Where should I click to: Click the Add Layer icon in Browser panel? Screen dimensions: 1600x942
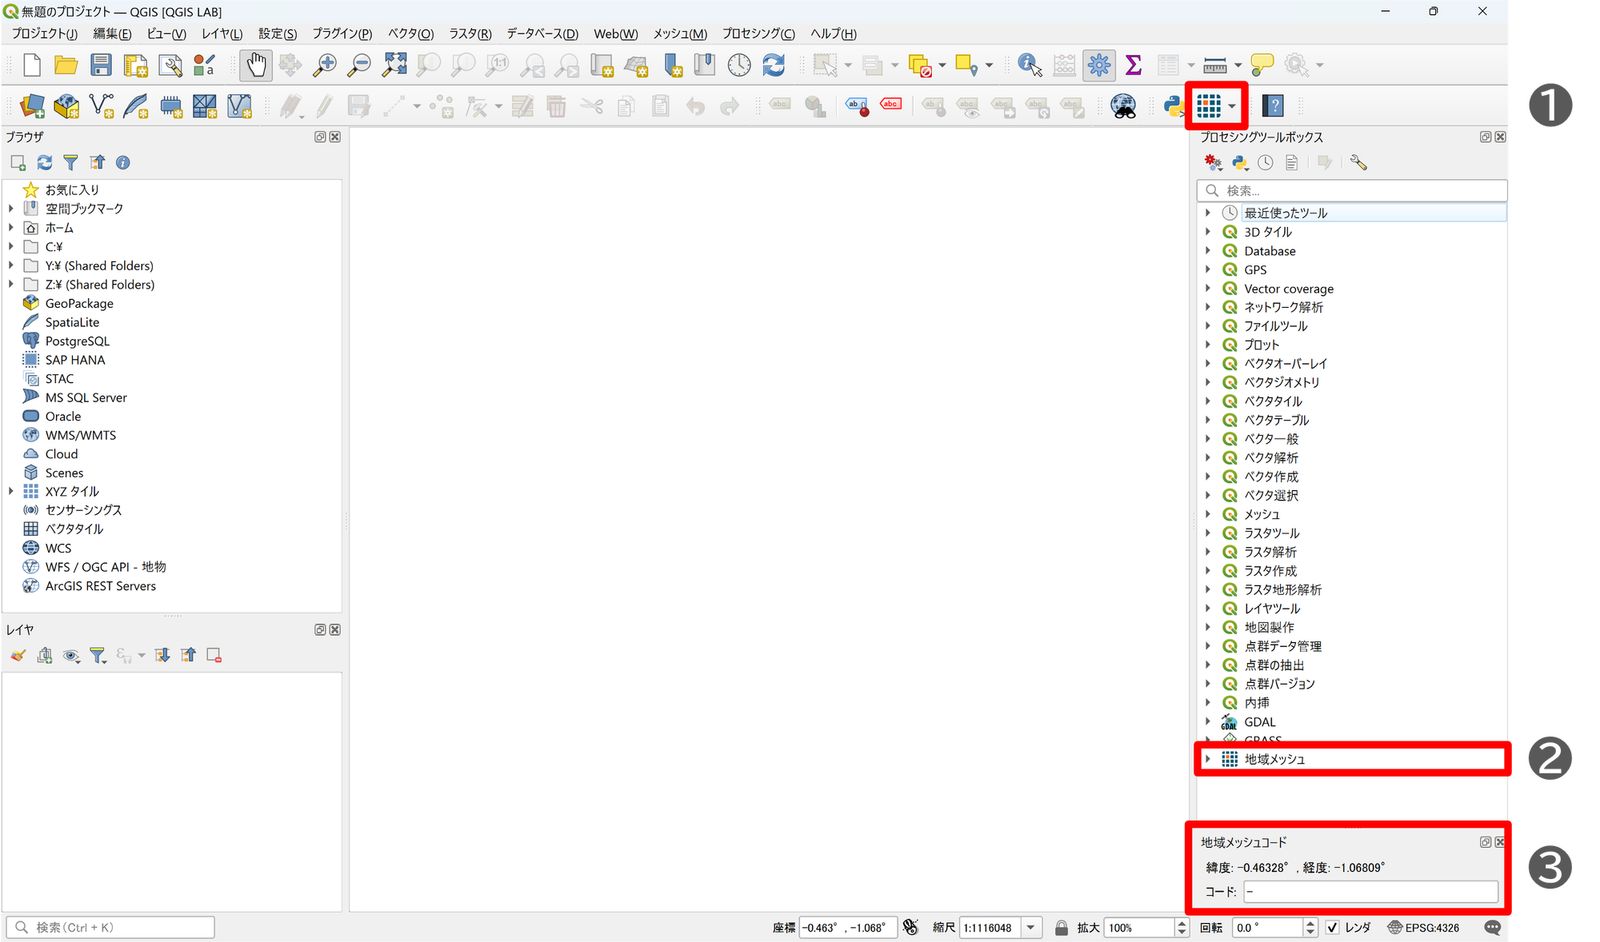[18, 162]
